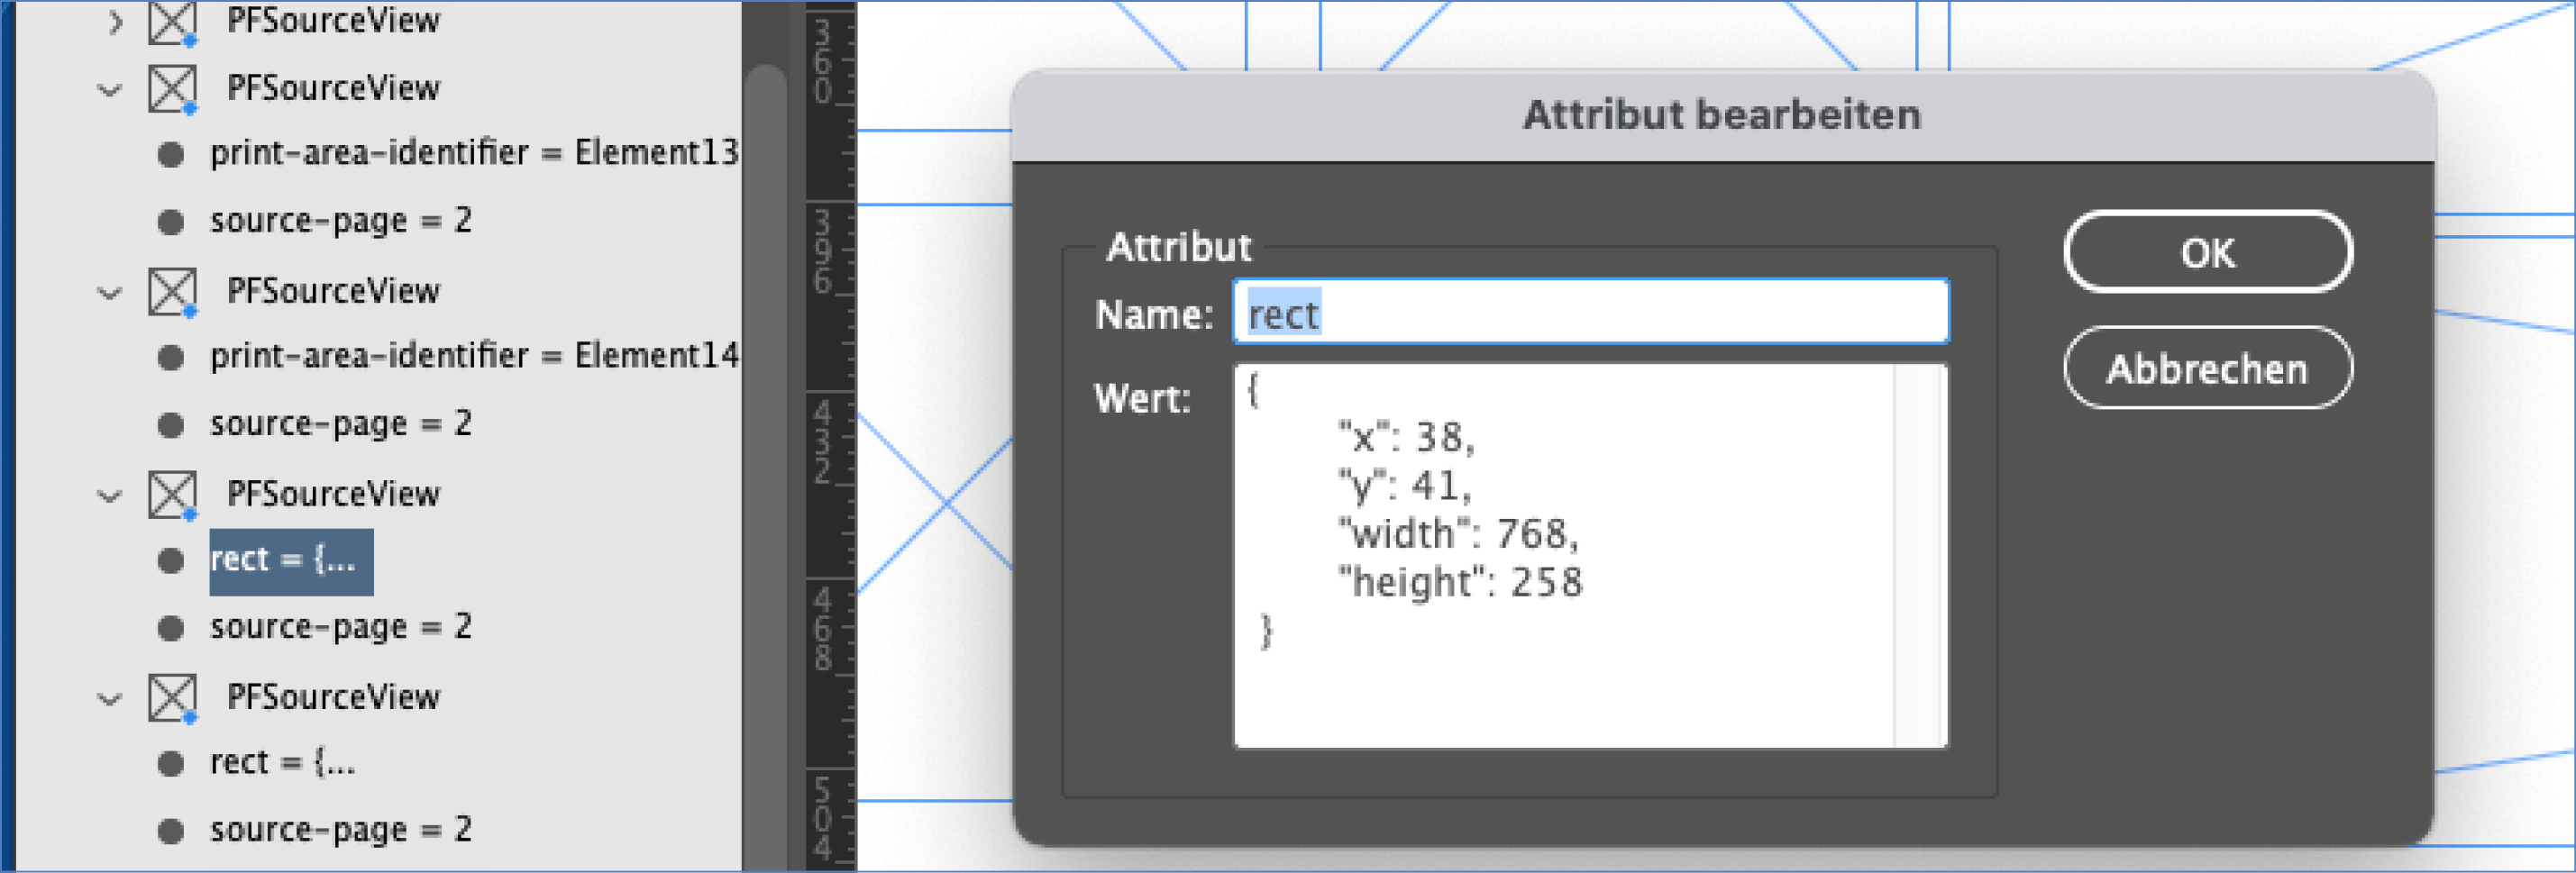The image size is (2576, 873).
Task: Collapse PFSourceView node holding the highlighted rect attribute
Action: (109, 496)
